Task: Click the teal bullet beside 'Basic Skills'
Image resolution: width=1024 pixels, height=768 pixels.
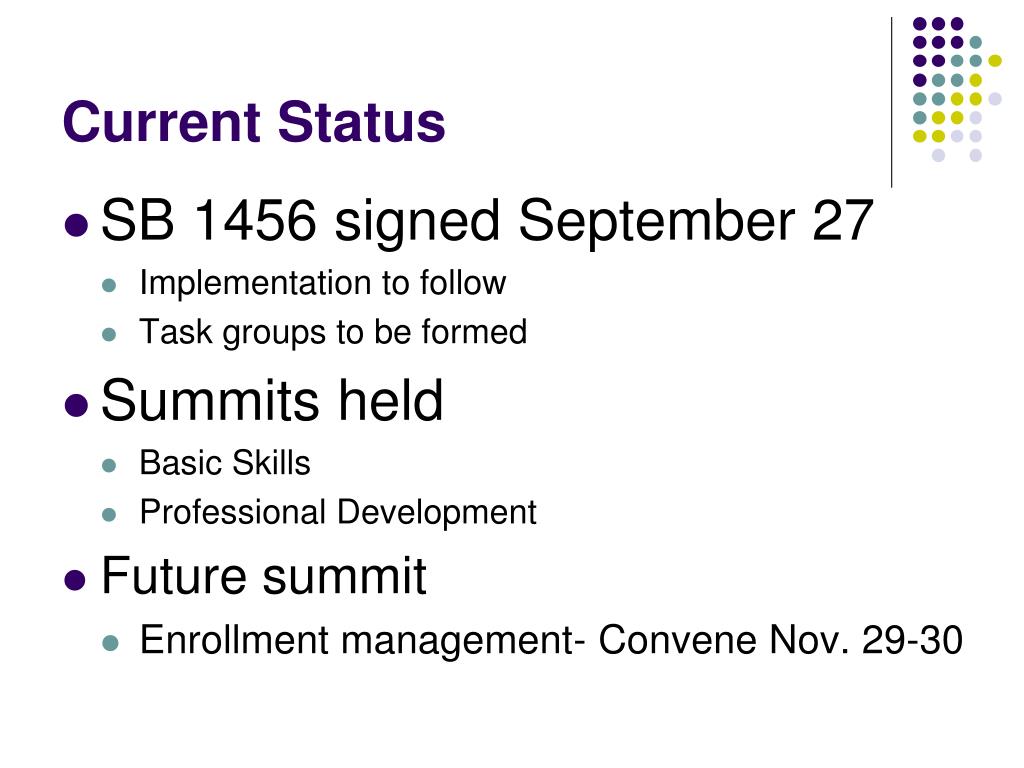Action: point(109,466)
